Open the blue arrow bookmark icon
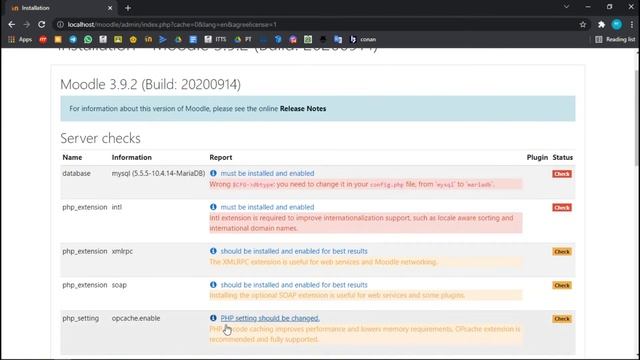This screenshot has width=640, height=360. (163, 40)
